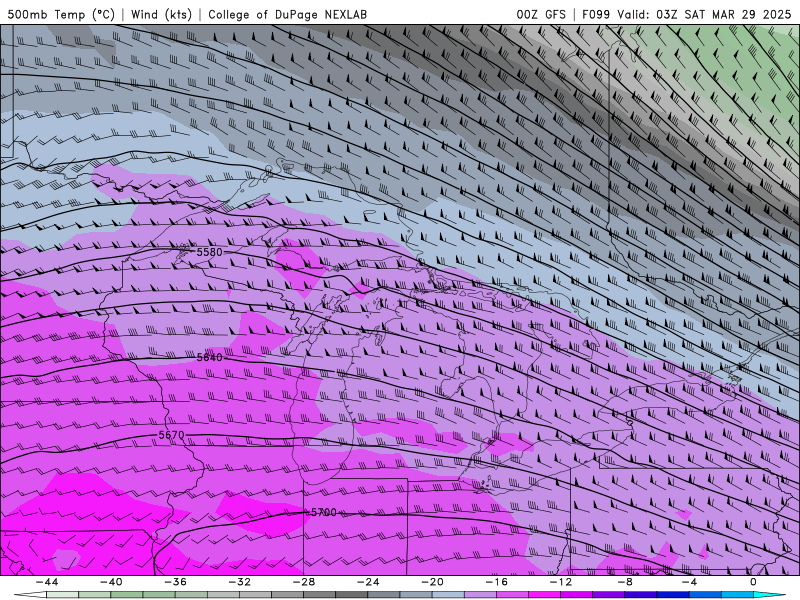Click the "Valid: 03Z SAT MAR 29 2025" text
The height and width of the screenshot is (600, 800).
point(704,14)
